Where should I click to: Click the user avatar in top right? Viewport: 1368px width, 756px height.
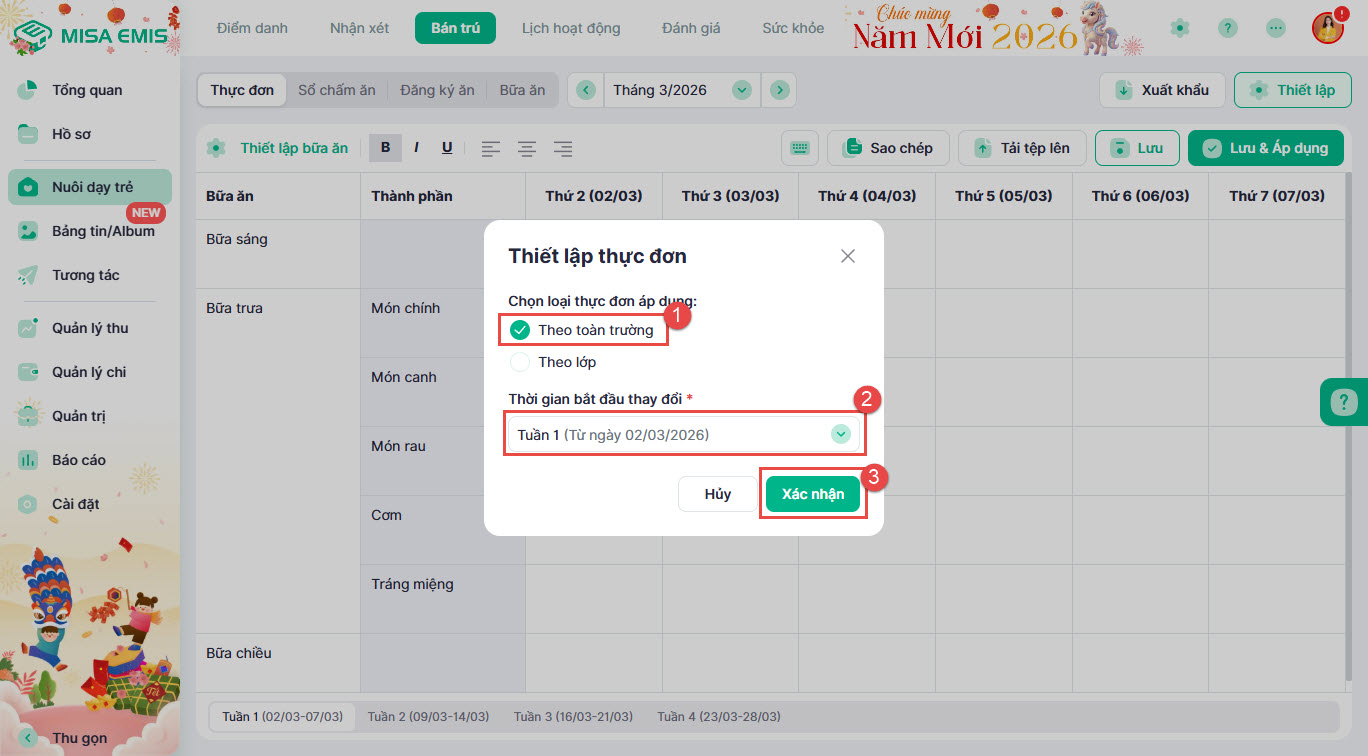point(1327,28)
